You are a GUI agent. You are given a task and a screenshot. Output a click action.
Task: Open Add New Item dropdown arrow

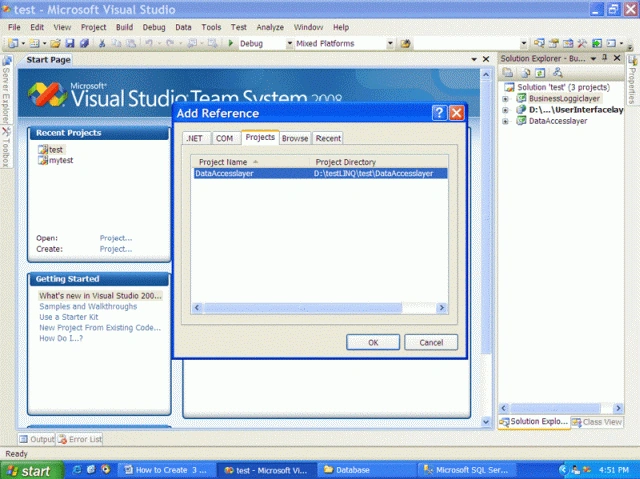click(x=44, y=43)
